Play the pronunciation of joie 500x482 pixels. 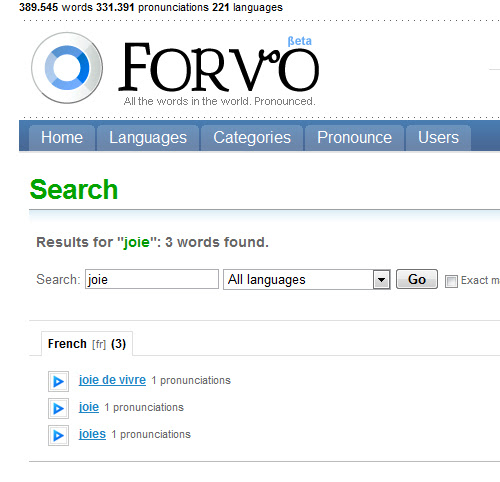point(58,408)
